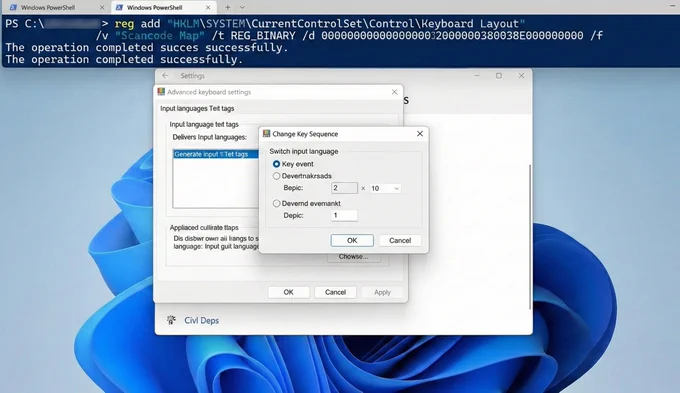This screenshot has height=393, width=680.
Task: Select the Generate input Tet tags list item
Action: tap(215, 154)
